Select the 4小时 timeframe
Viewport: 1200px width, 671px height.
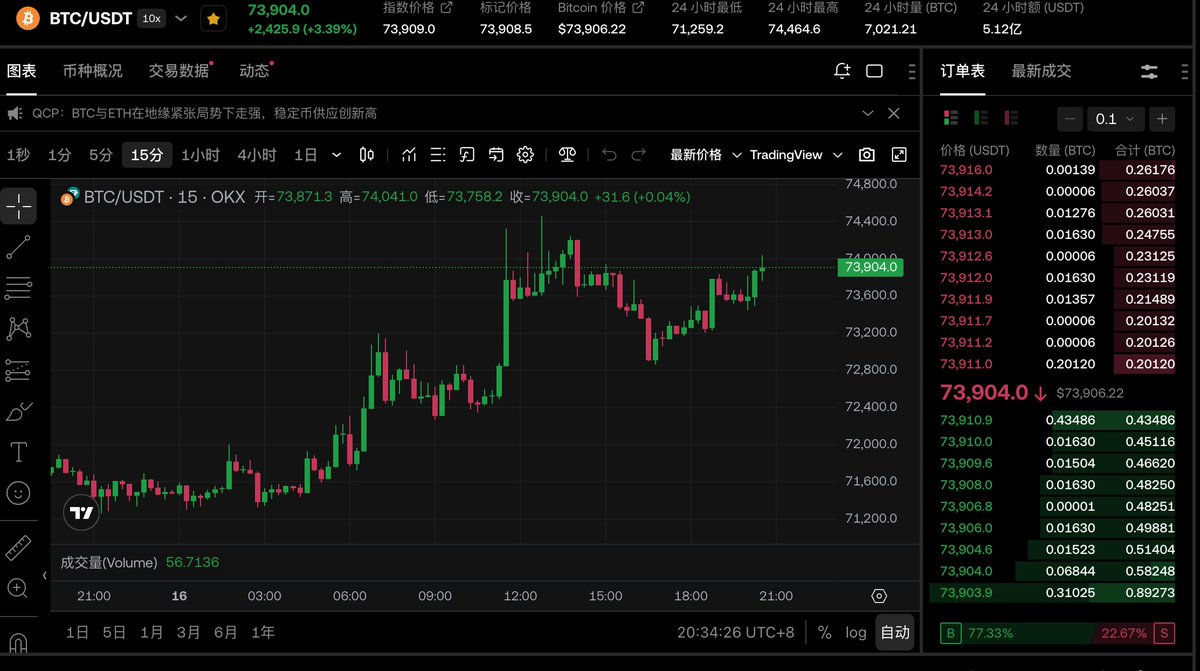(257, 155)
